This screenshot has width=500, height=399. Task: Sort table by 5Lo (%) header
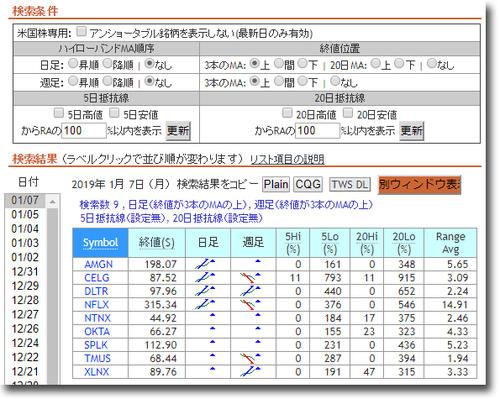[330, 243]
